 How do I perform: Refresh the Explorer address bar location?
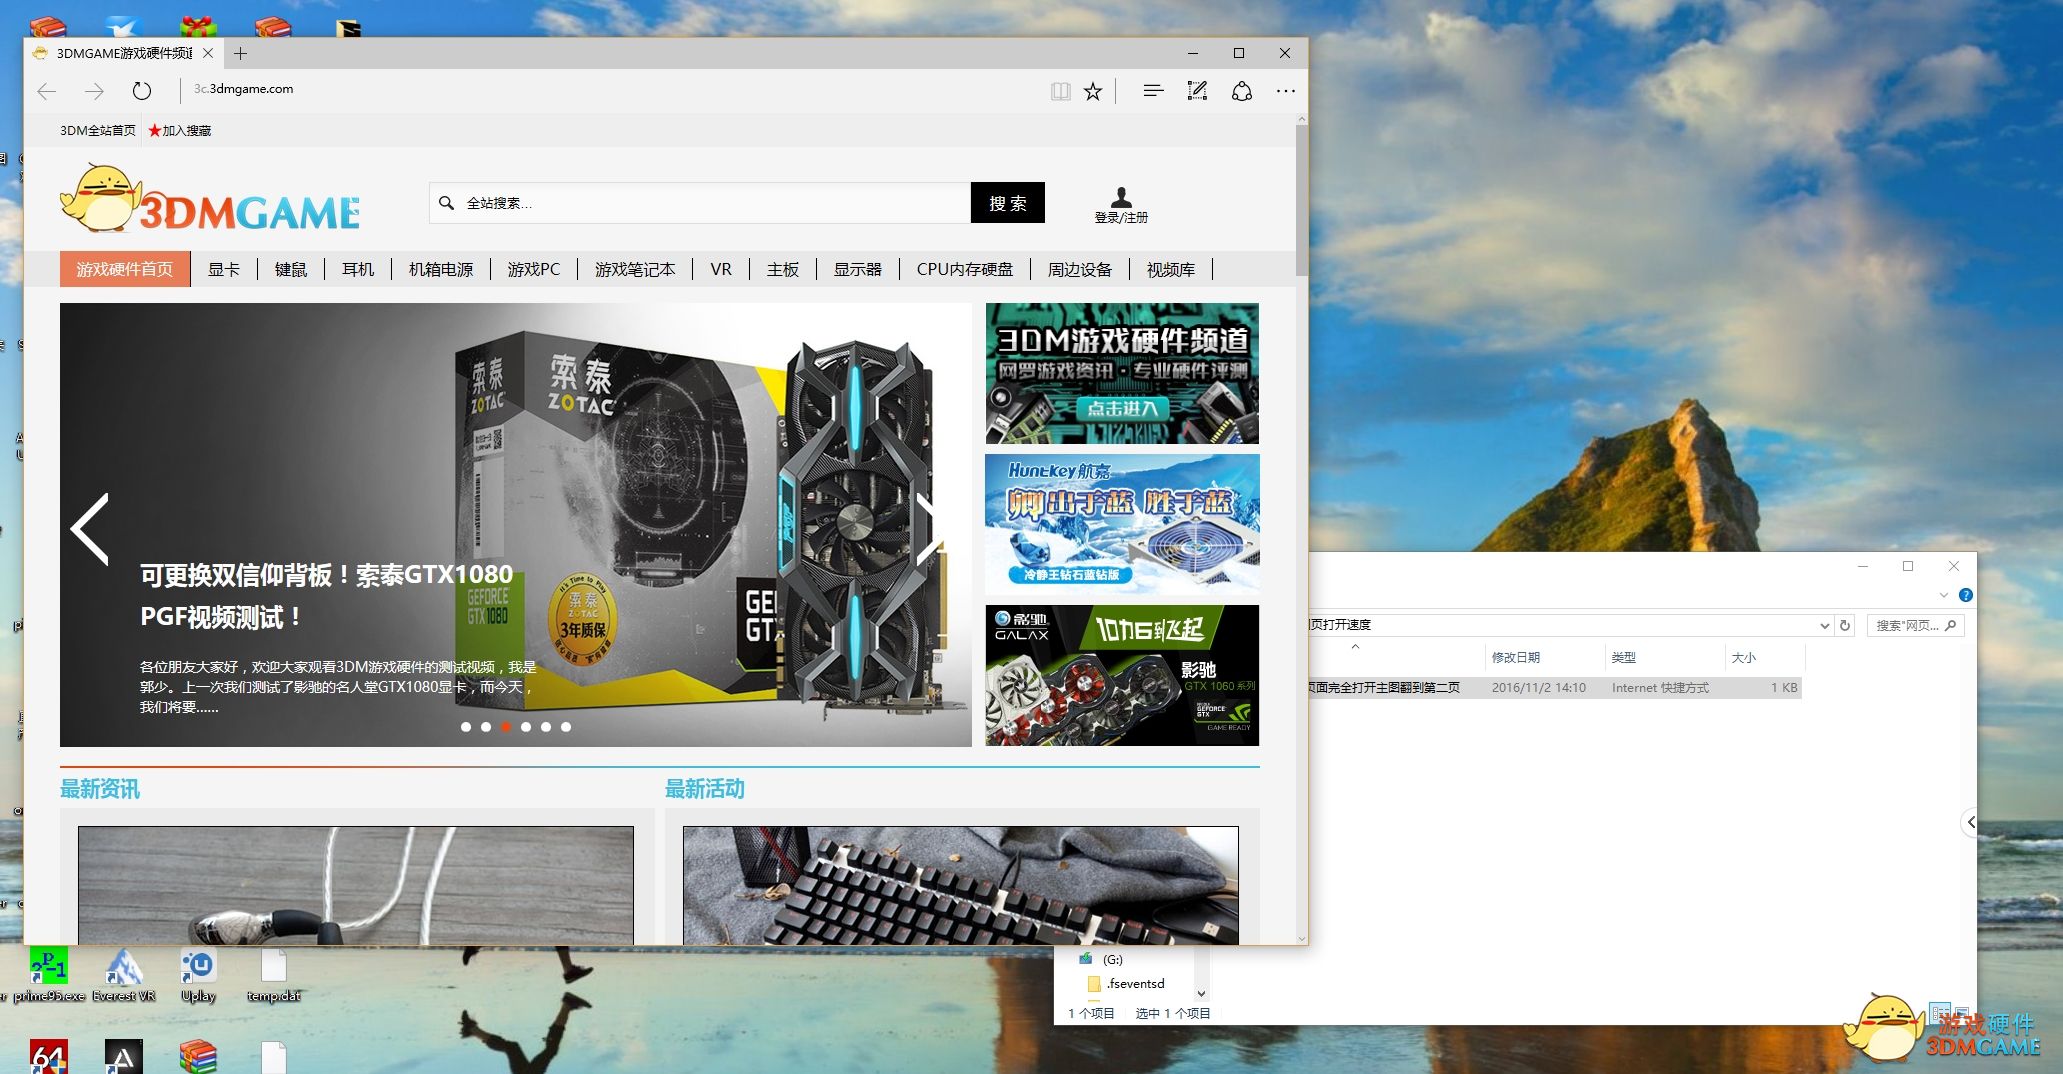(x=1845, y=625)
